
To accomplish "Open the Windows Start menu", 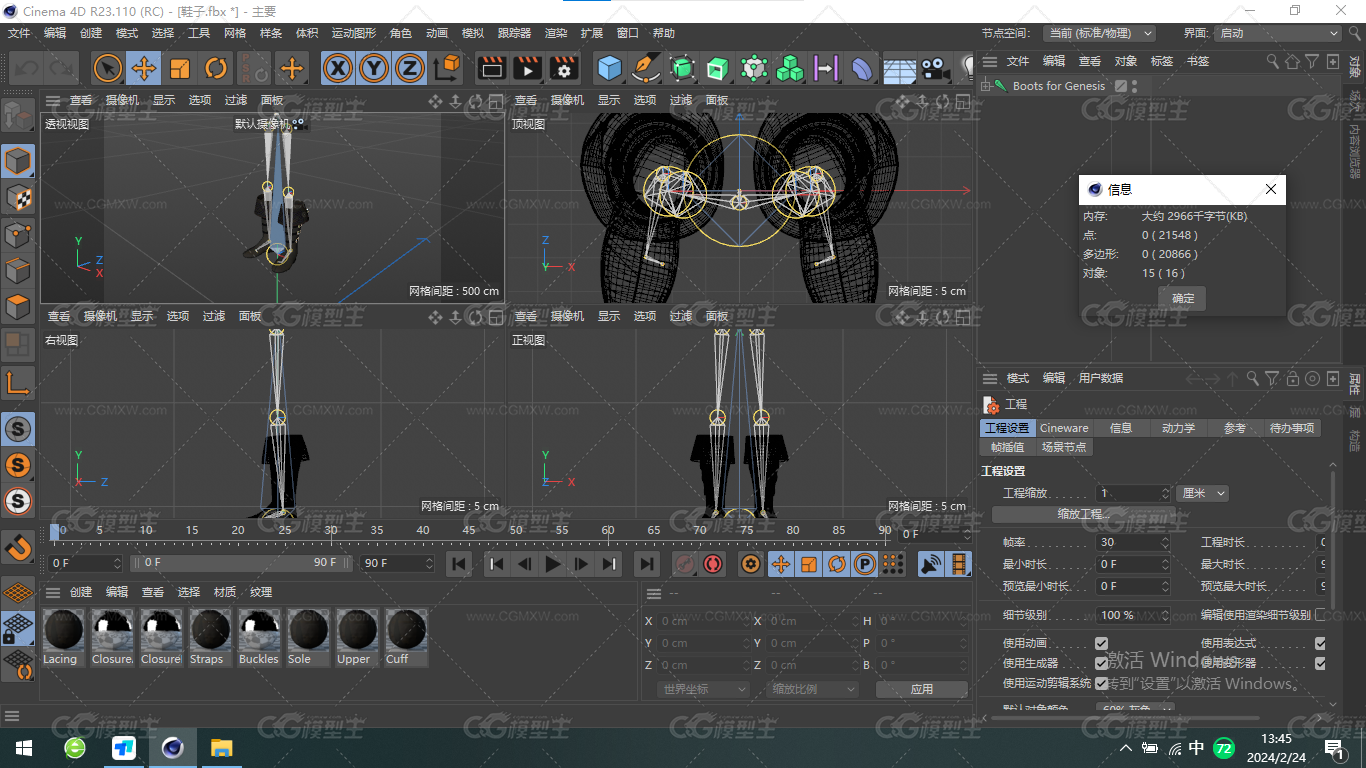I will (x=24, y=748).
